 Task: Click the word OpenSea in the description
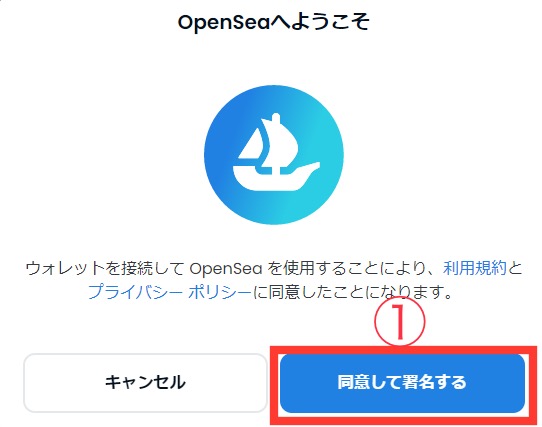(226, 268)
